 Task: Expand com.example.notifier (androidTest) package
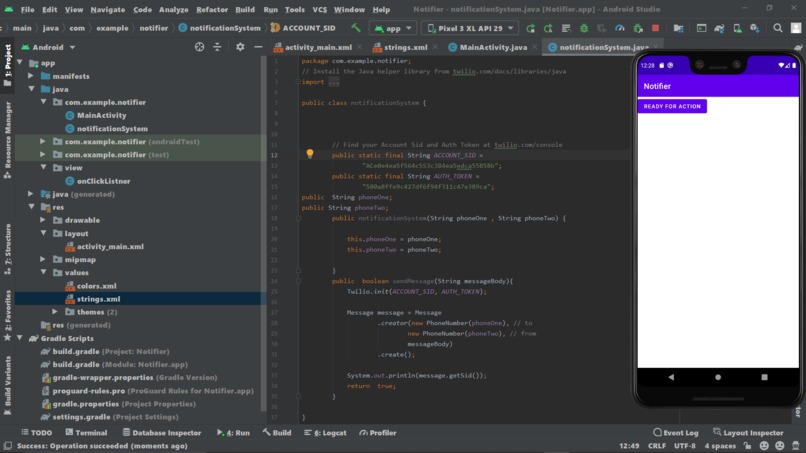[x=43, y=141]
